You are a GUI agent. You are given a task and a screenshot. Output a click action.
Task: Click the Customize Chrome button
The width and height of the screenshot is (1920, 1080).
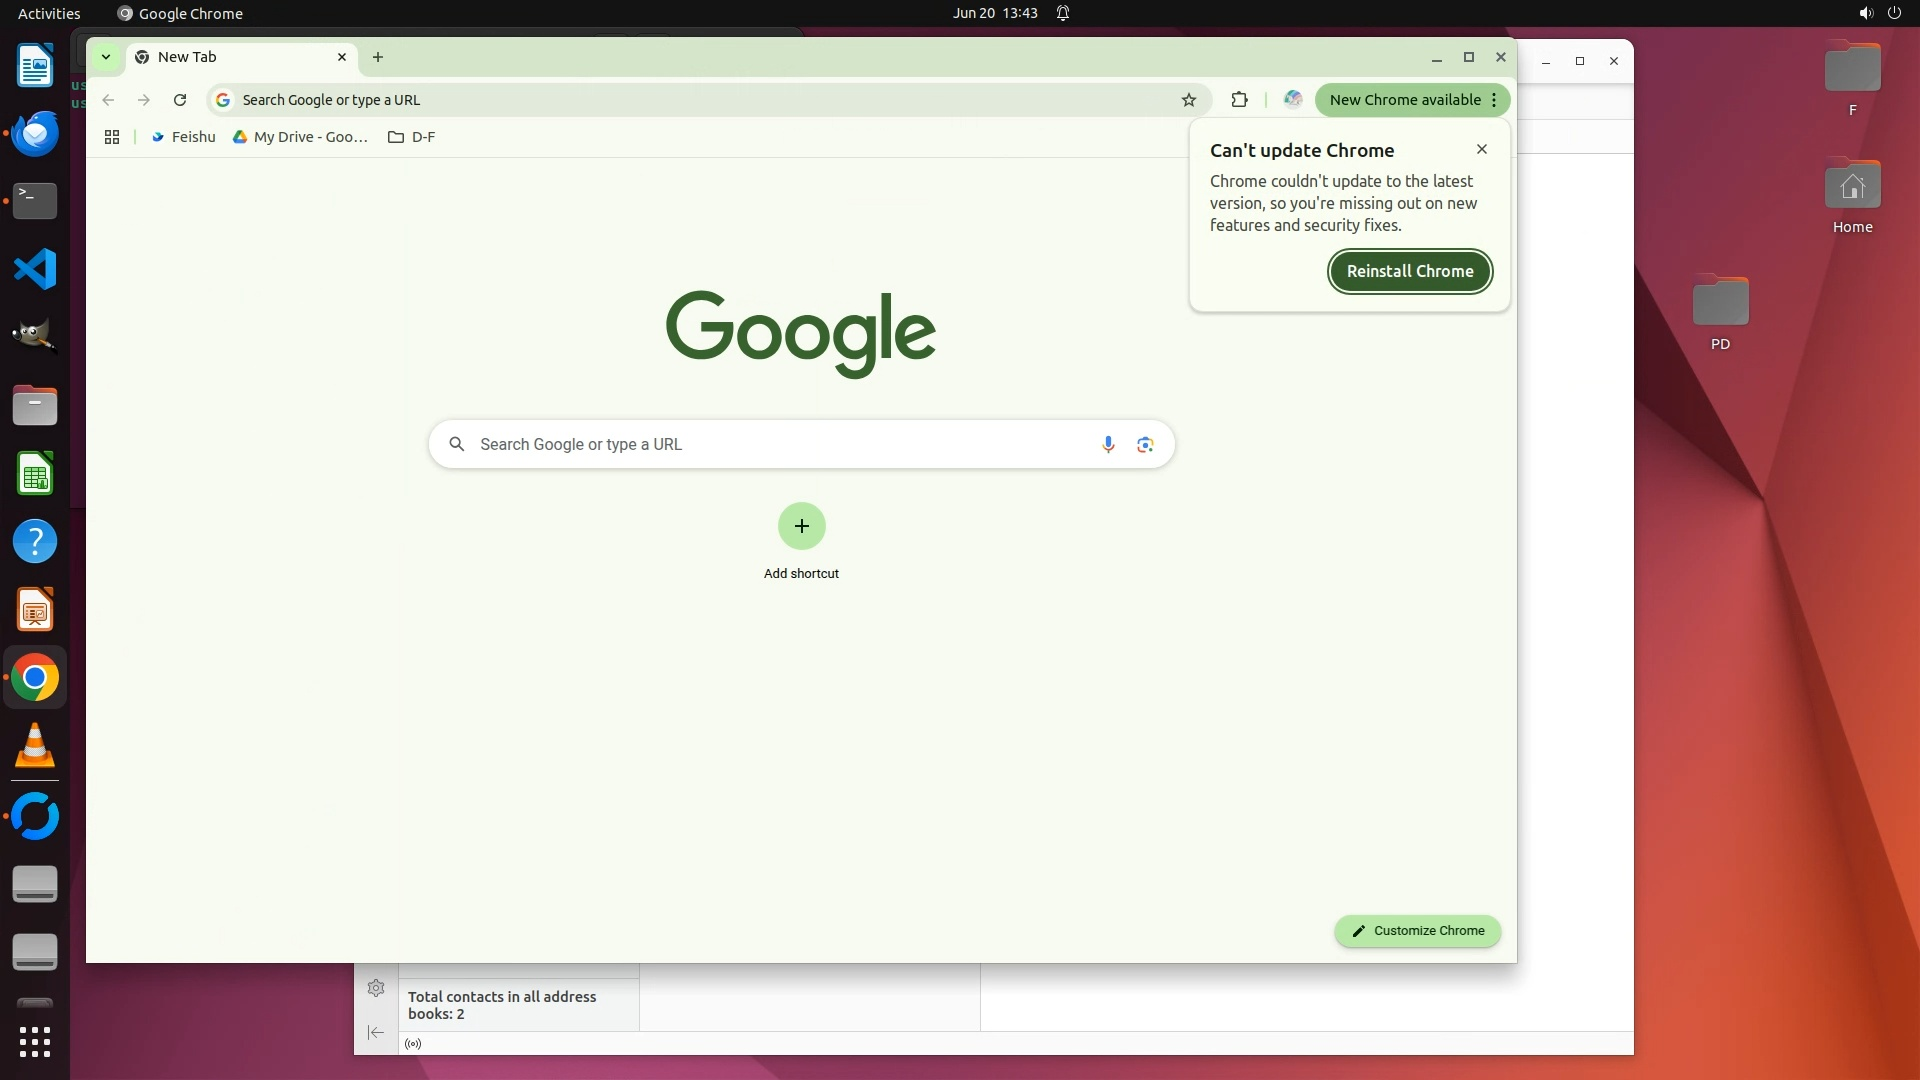[x=1417, y=931]
